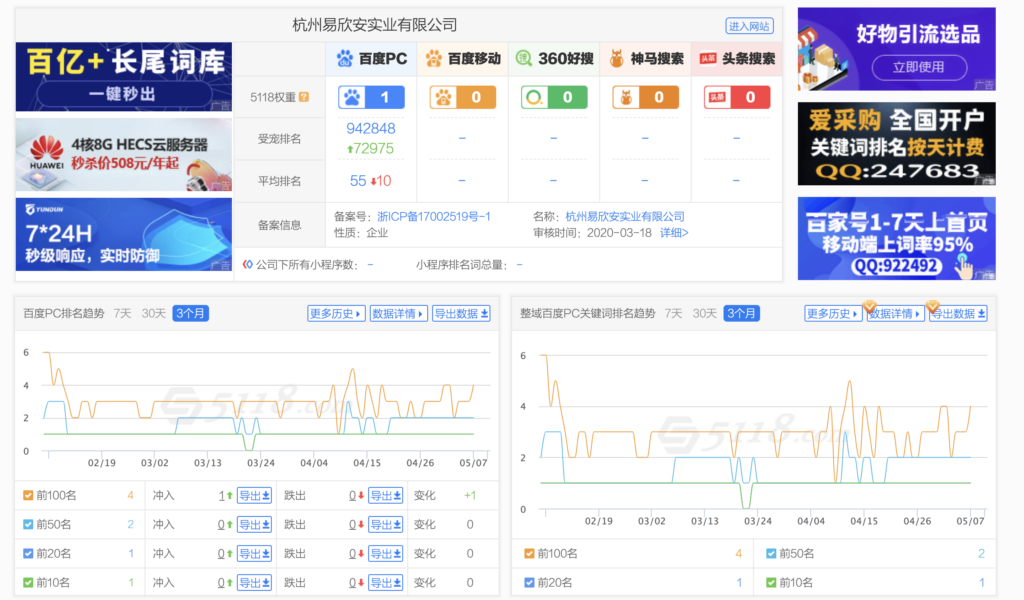1024x600 pixels.
Task: Toggle the 前100名 checkbox in the 整域 keyword trend panel
Action: [529, 554]
